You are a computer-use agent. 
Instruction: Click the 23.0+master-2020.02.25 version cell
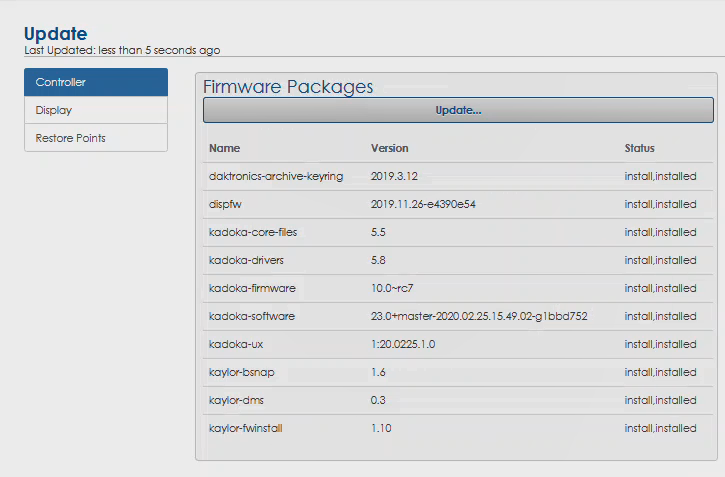click(479, 316)
